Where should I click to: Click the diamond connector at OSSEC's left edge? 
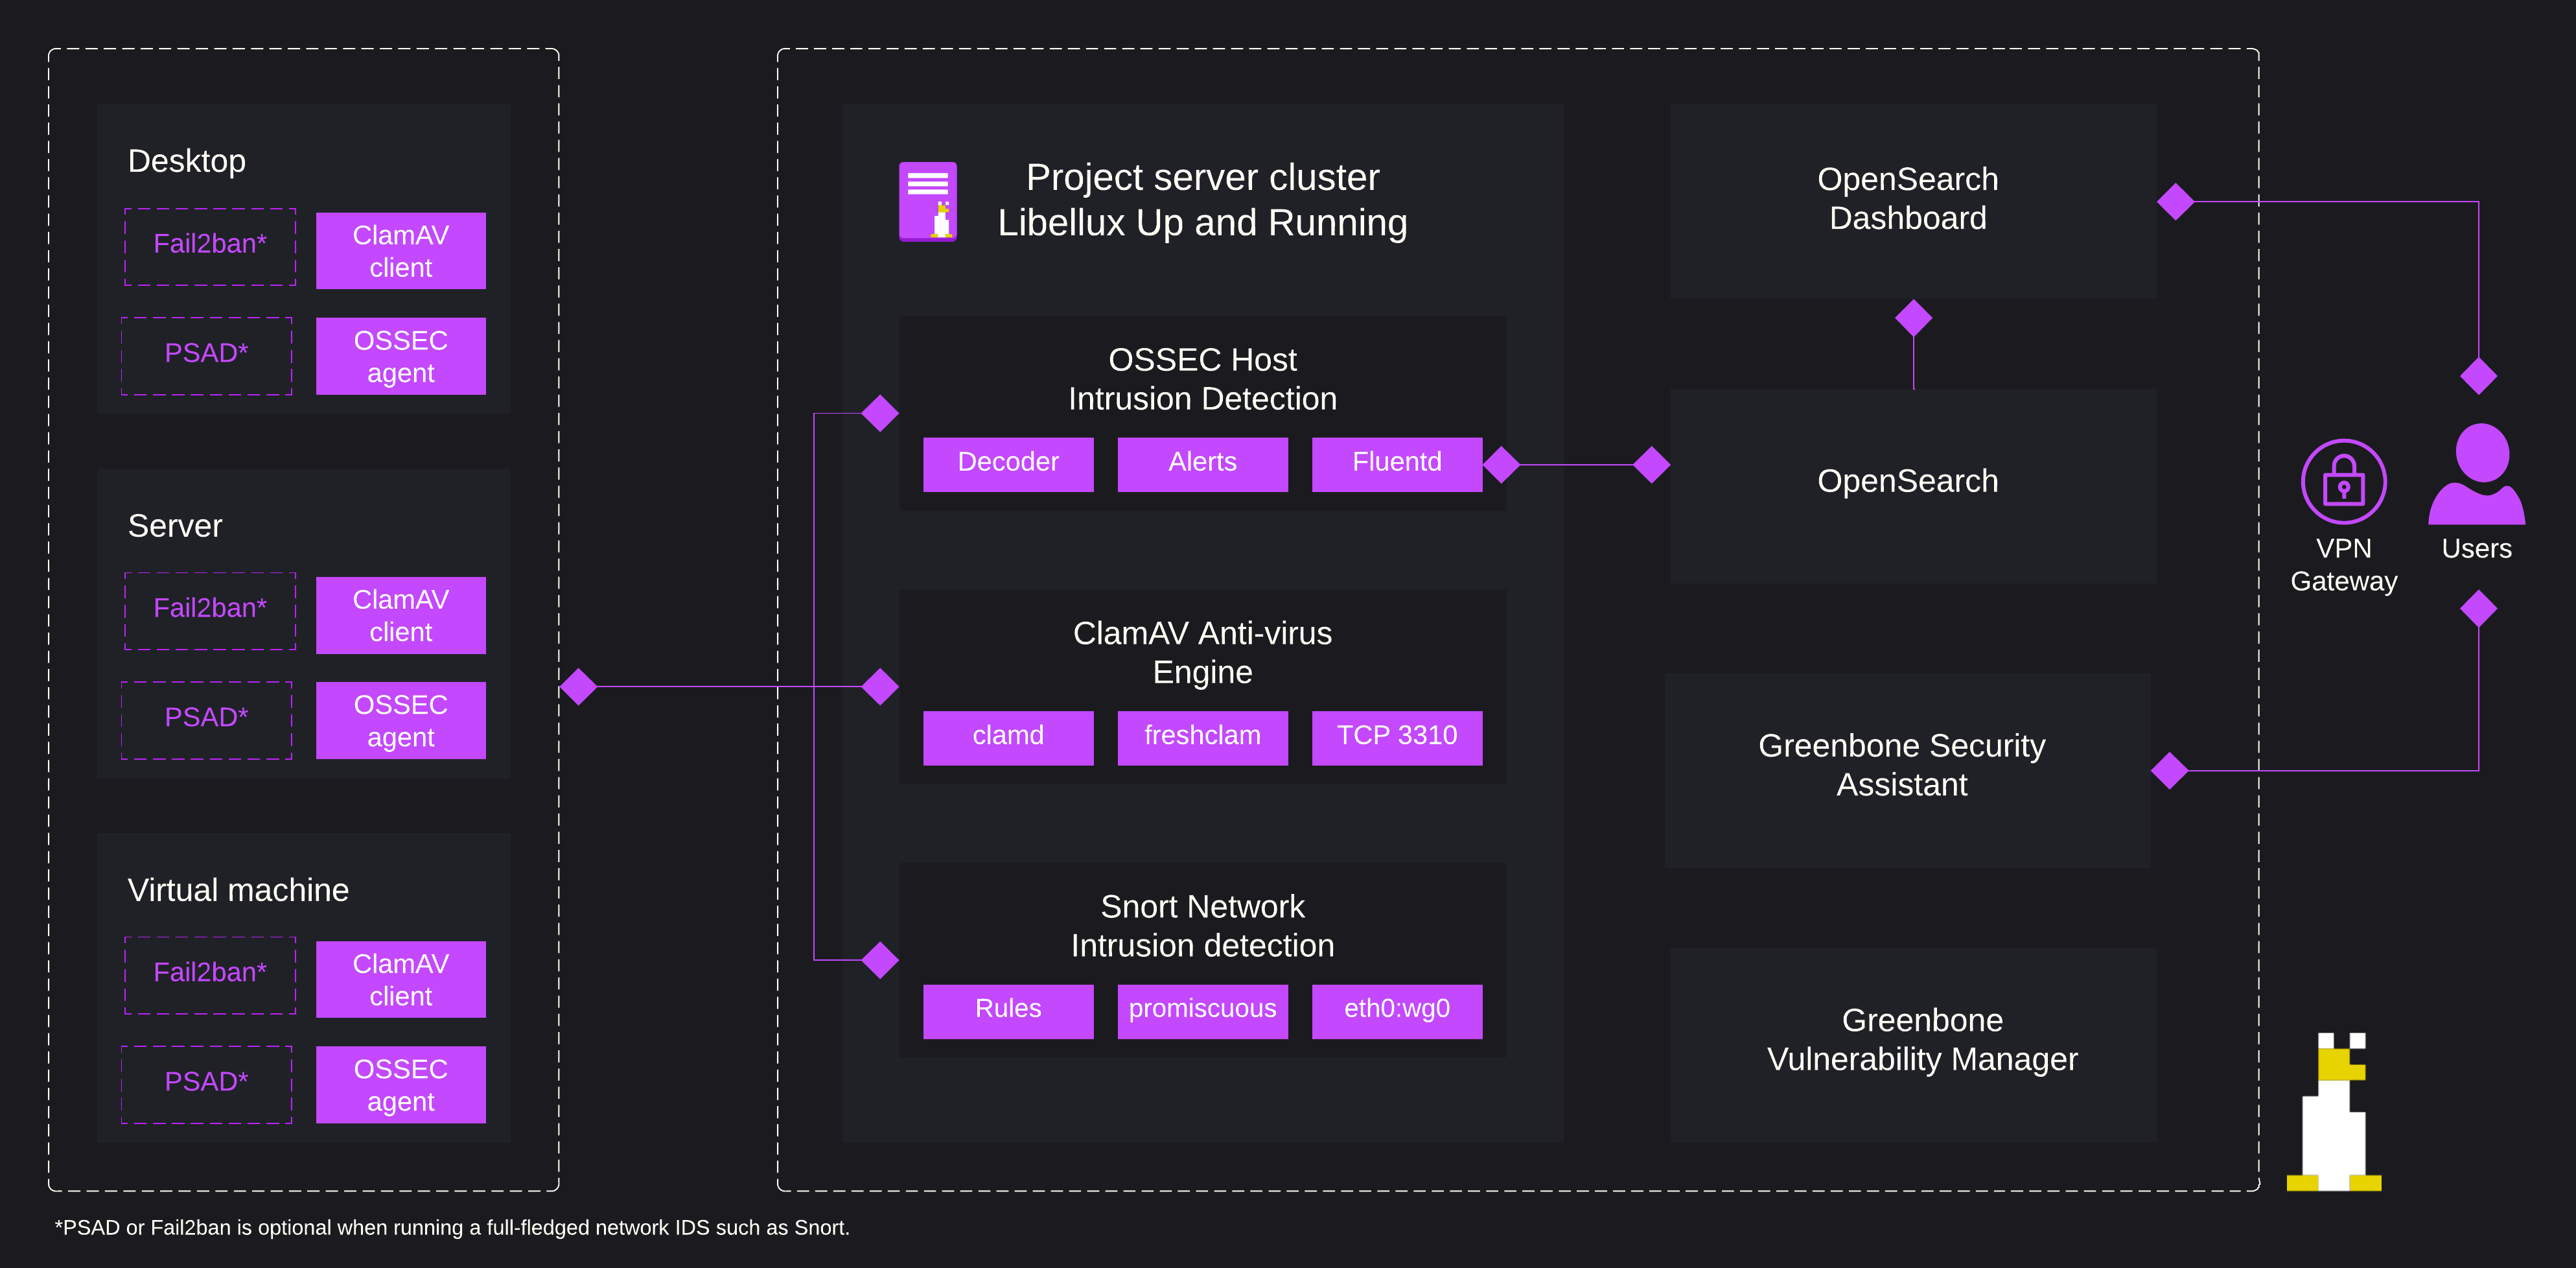(880, 413)
